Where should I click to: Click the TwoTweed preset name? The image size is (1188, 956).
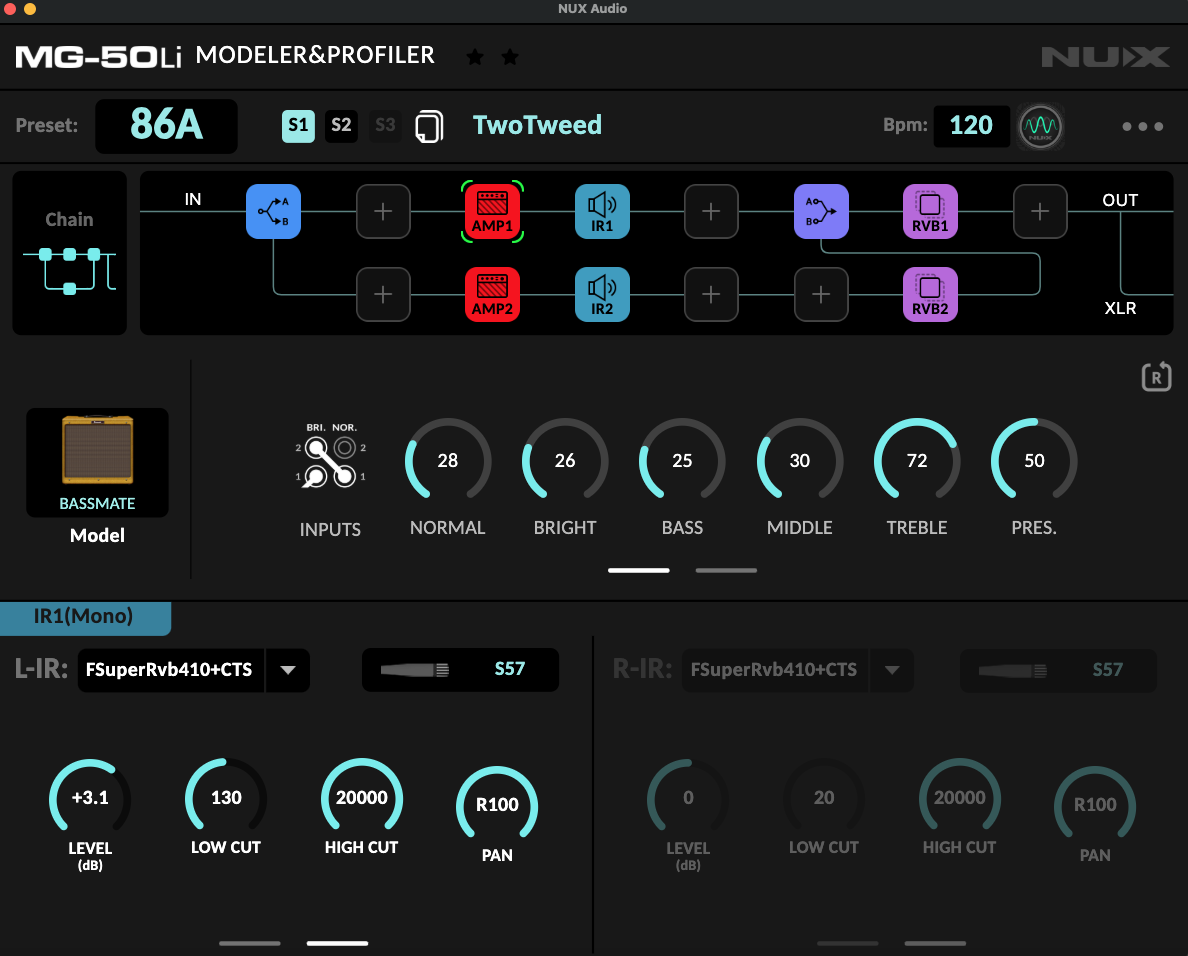[x=537, y=125]
